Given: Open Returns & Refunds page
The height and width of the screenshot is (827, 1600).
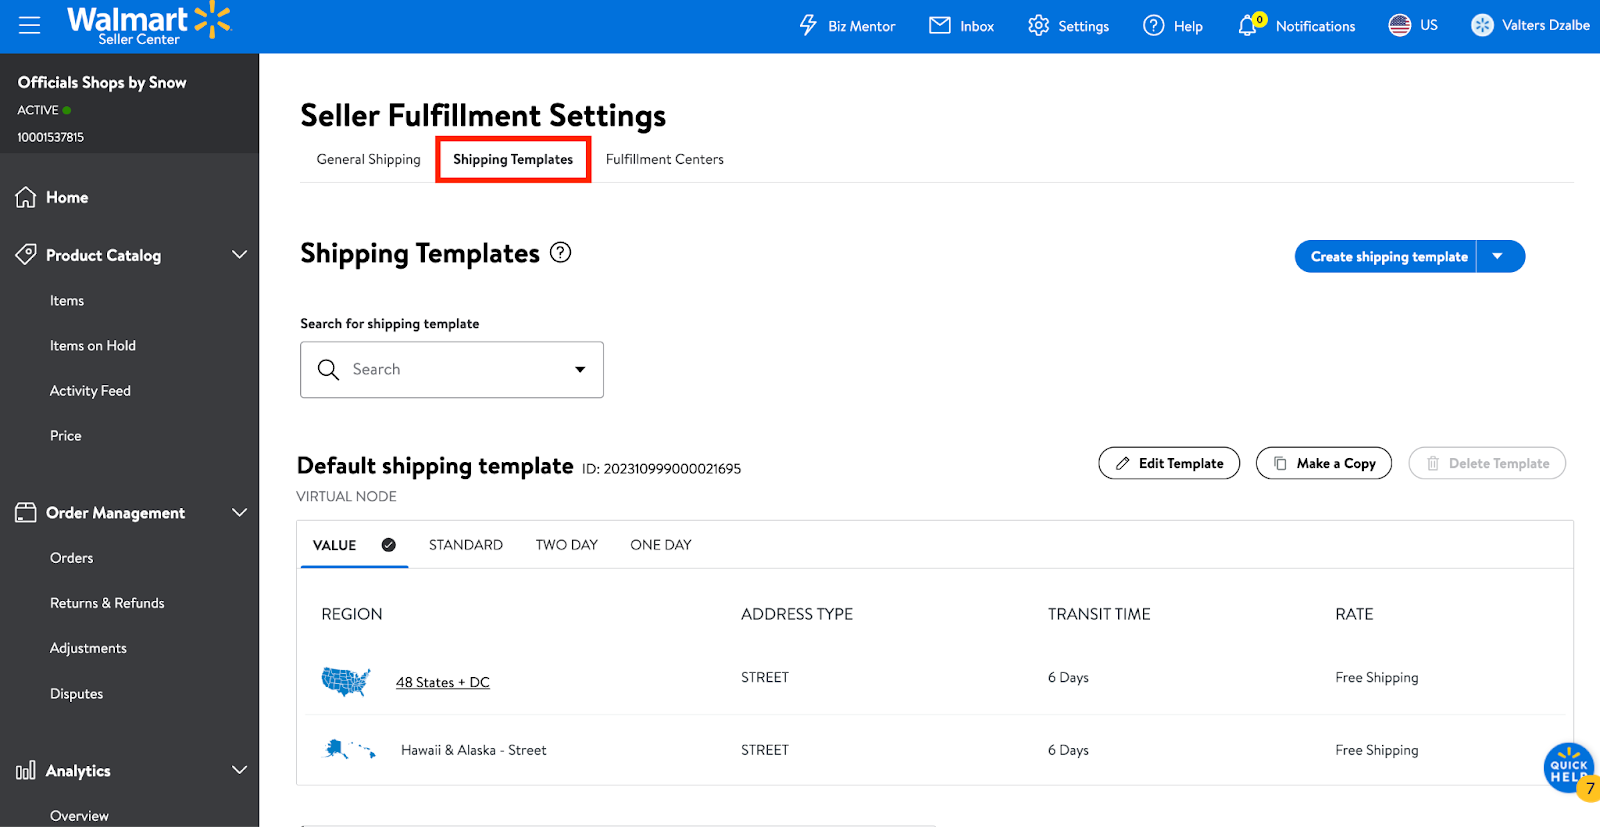Looking at the screenshot, I should click(107, 602).
